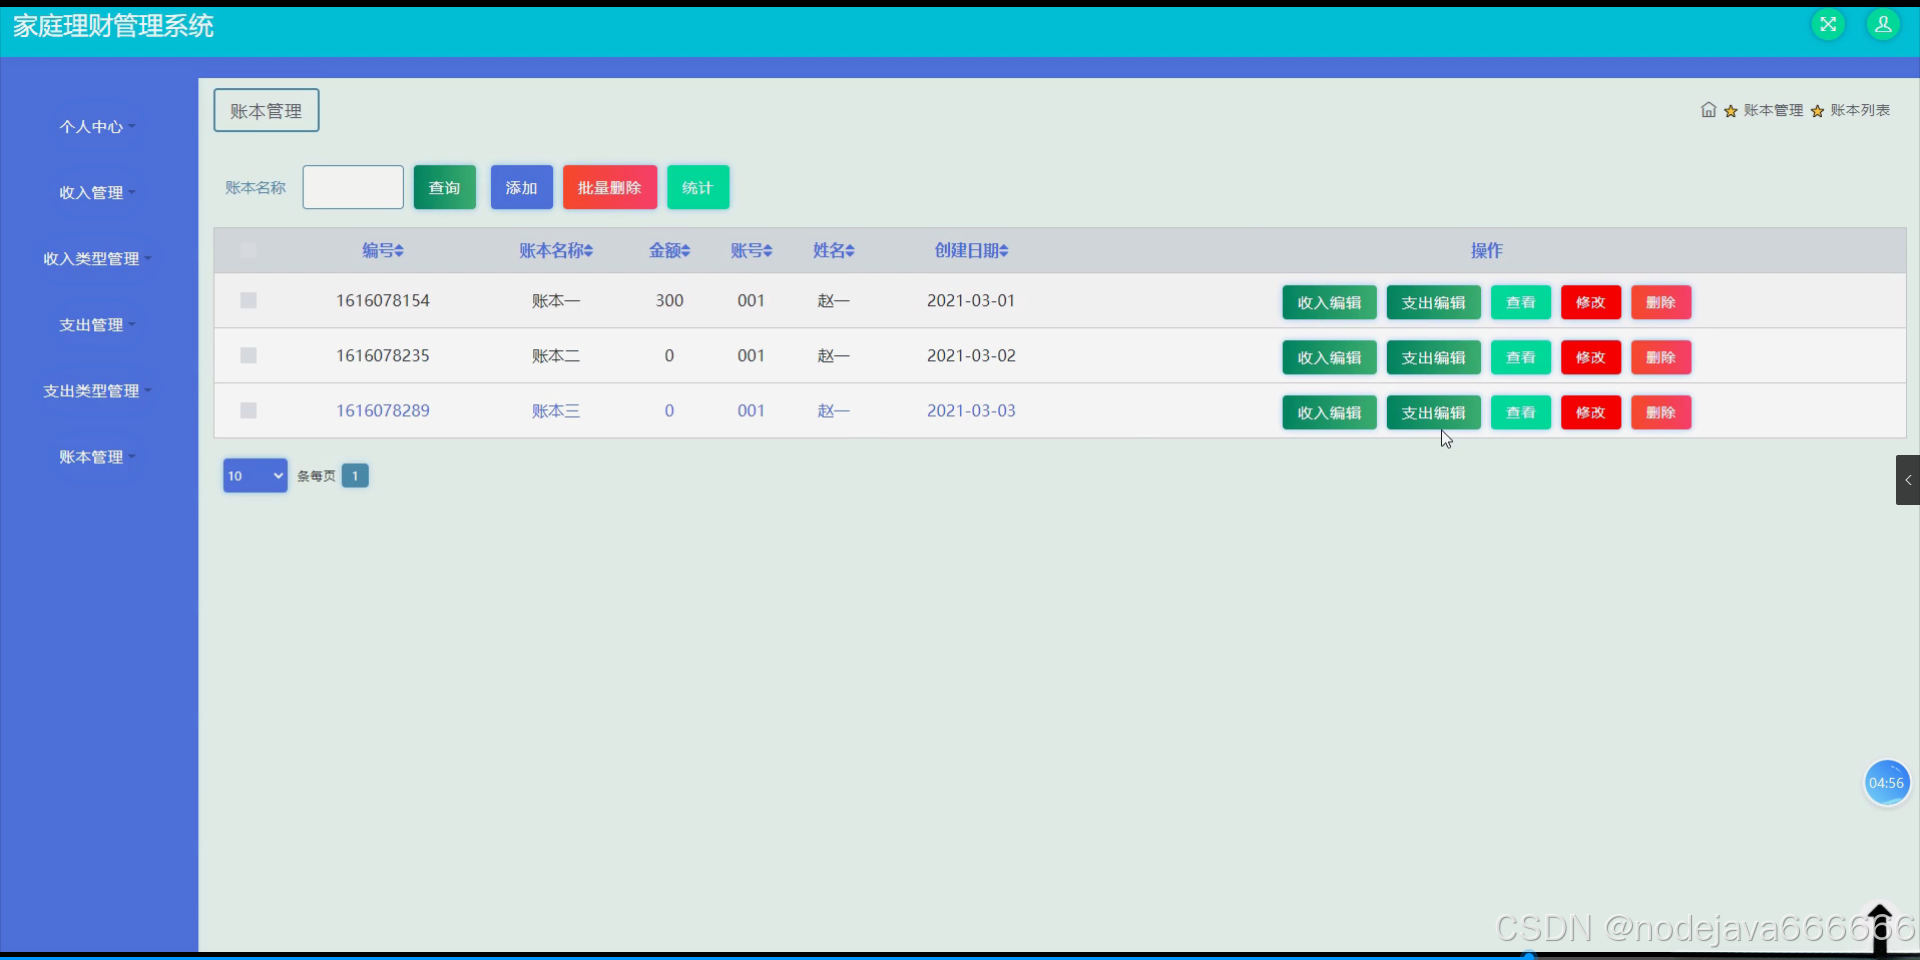Sort table by 账本名称 column
This screenshot has width=1920, height=960.
[556, 251]
